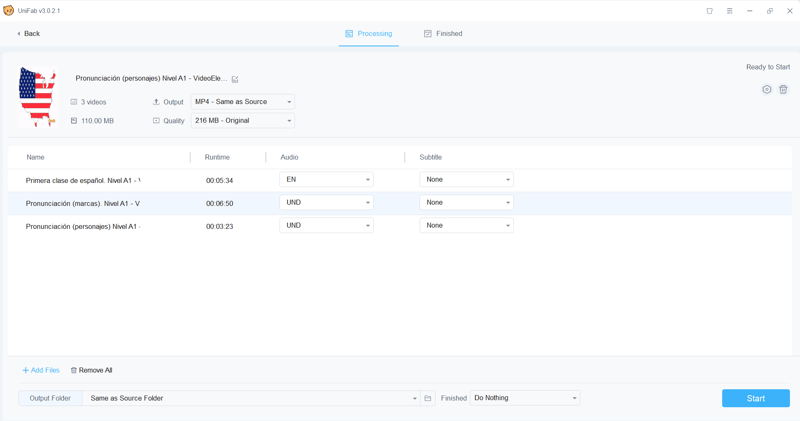Image resolution: width=800 pixels, height=421 pixels.
Task: Open the advanced settings gear icon
Action: pos(767,90)
